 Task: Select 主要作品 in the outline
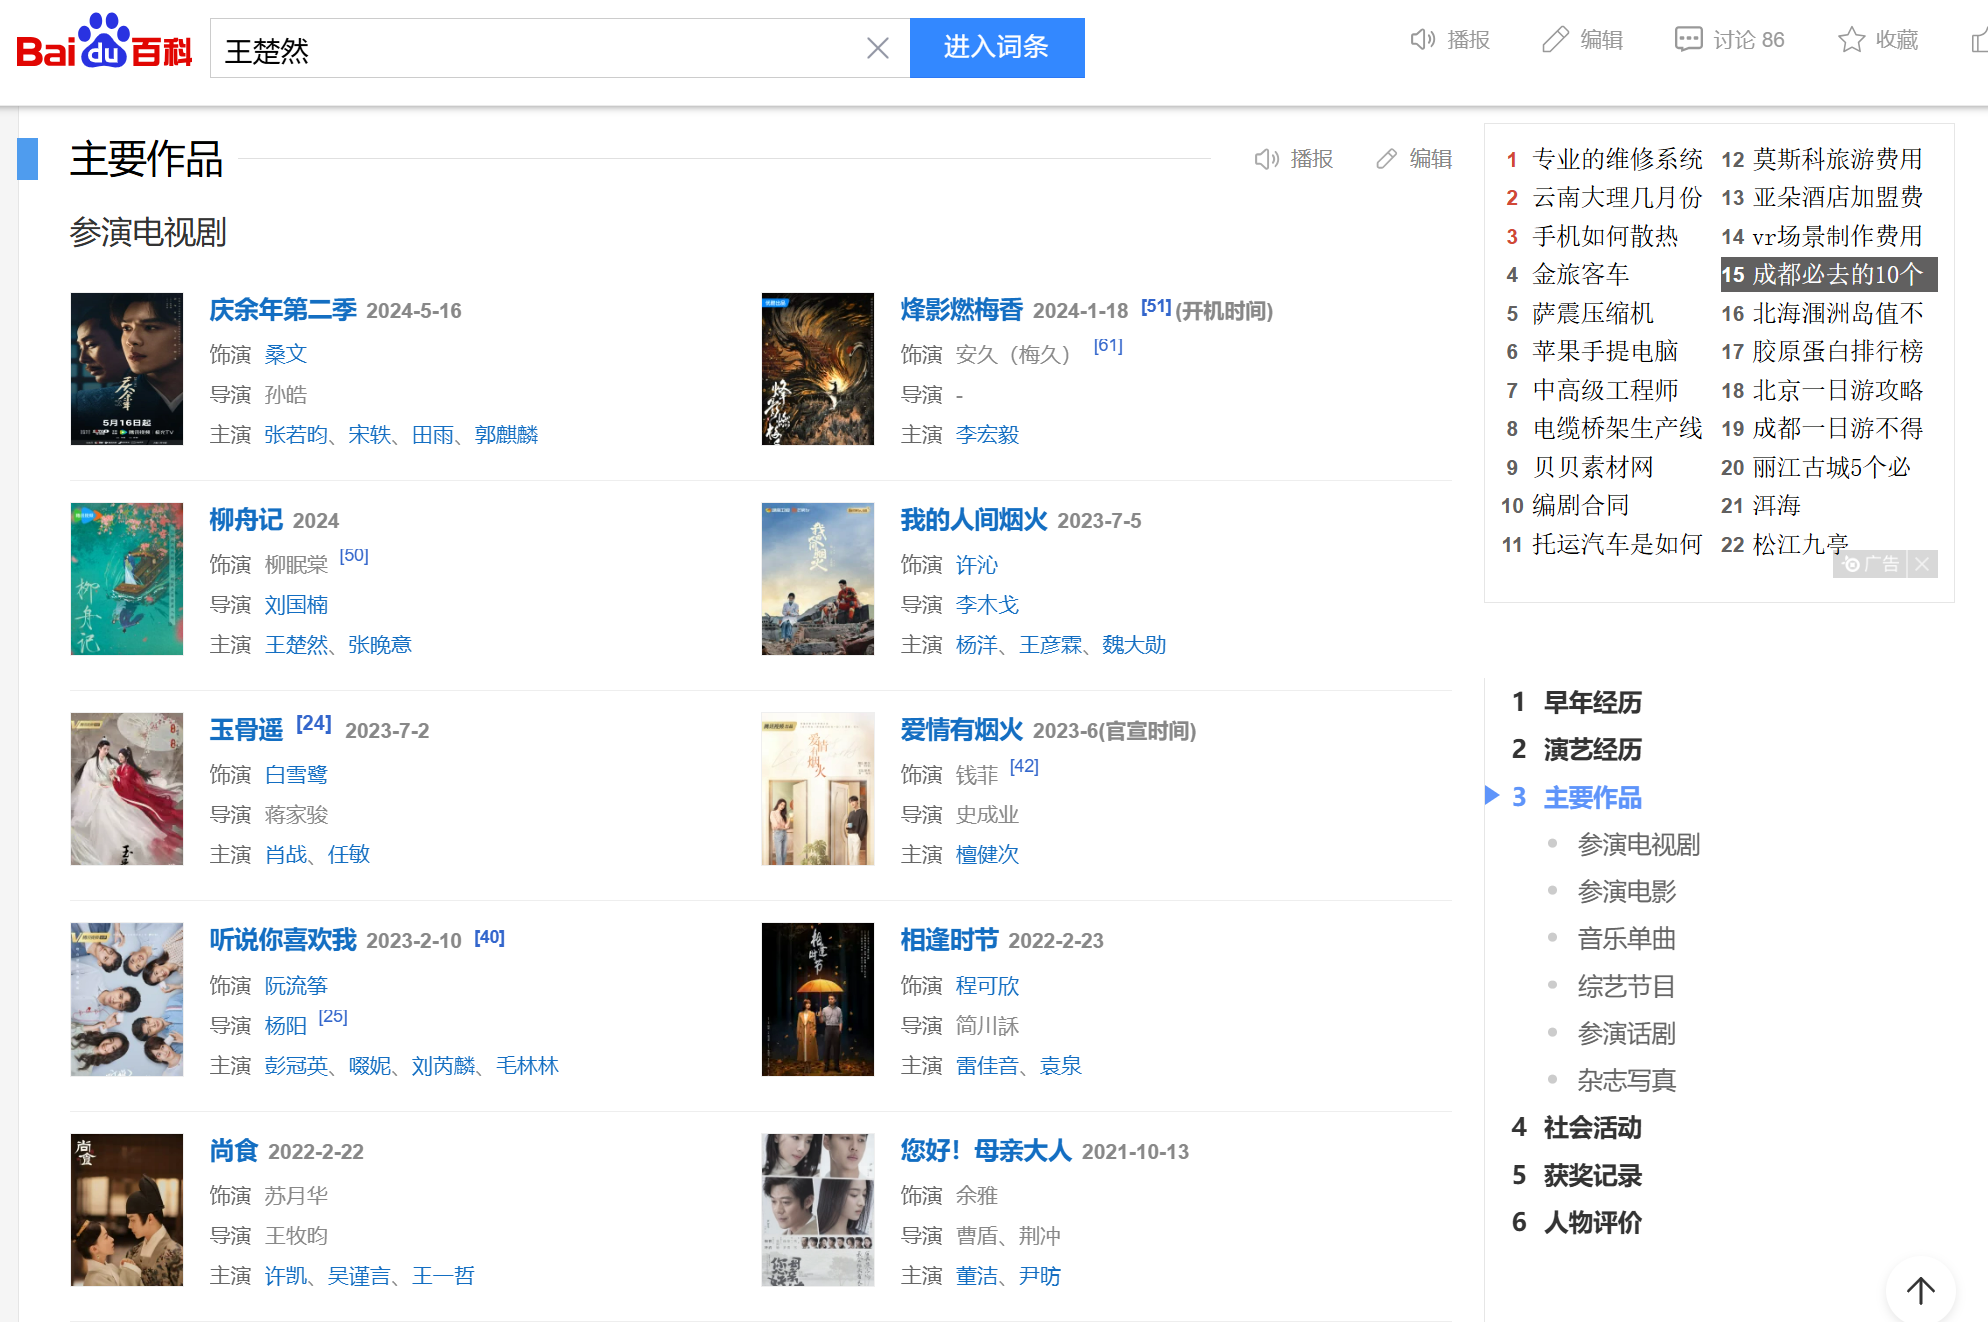pyautogui.click(x=1593, y=797)
